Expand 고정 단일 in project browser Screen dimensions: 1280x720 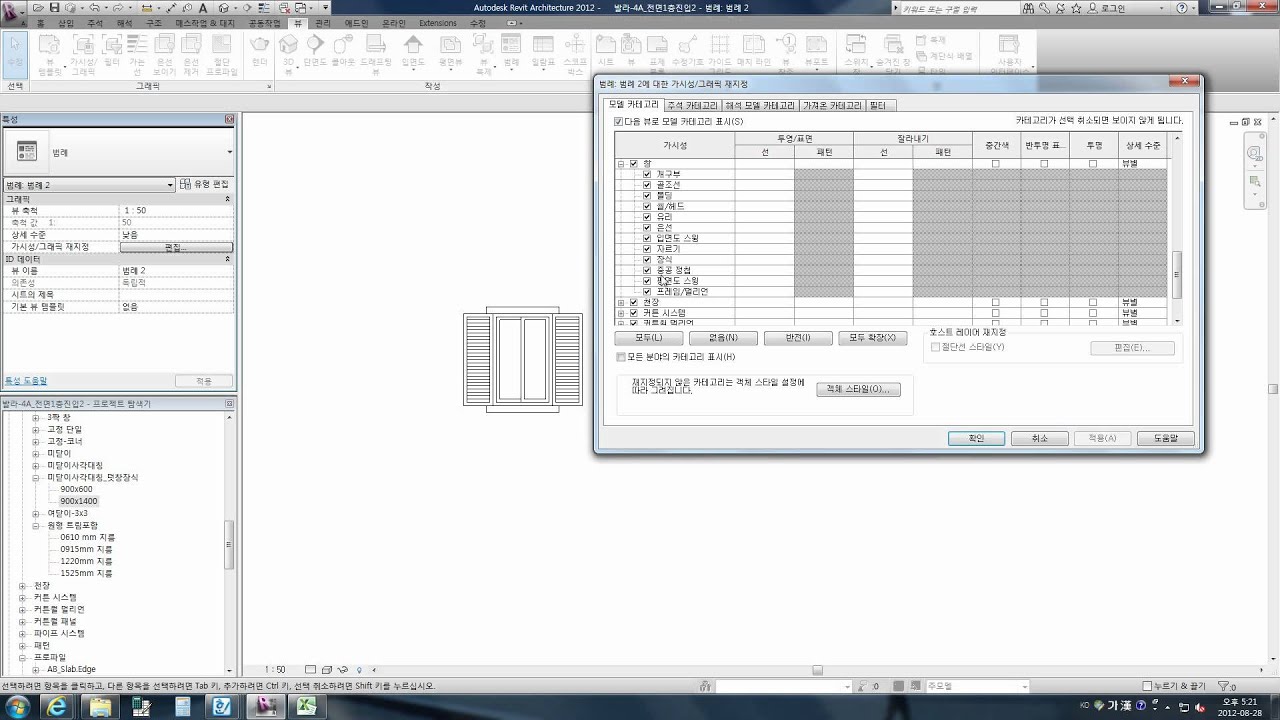point(36,429)
